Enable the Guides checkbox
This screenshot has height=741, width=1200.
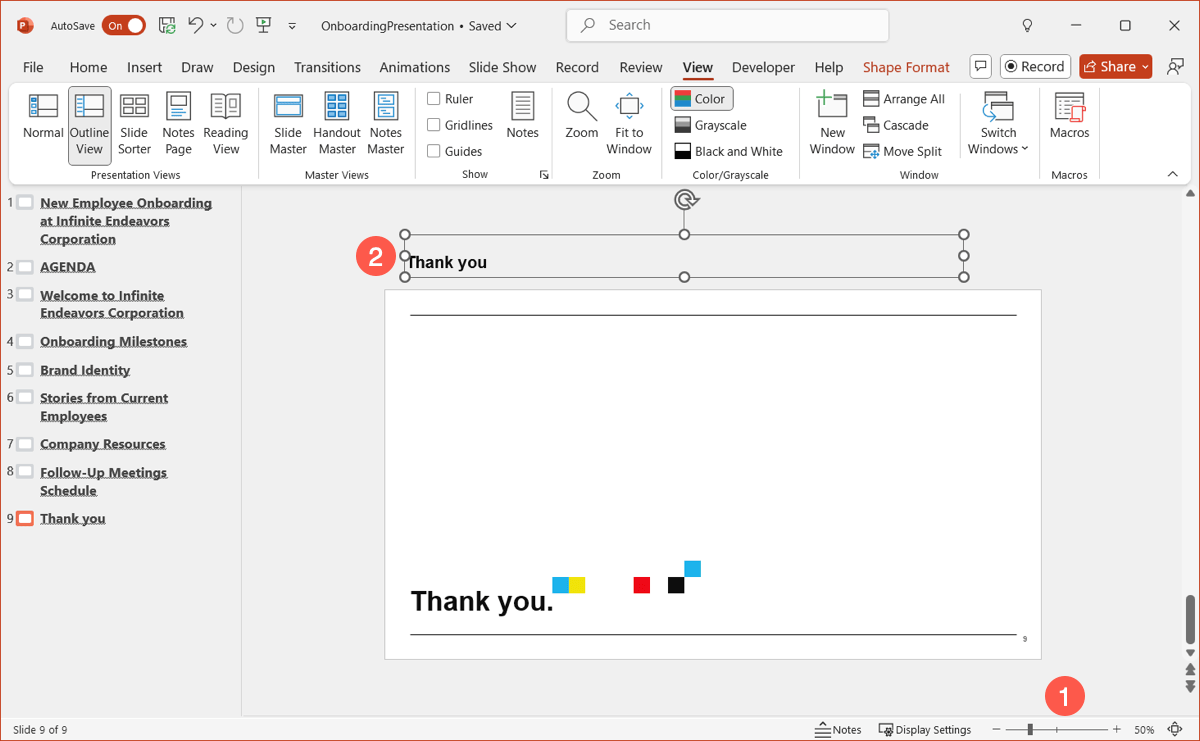pos(434,151)
